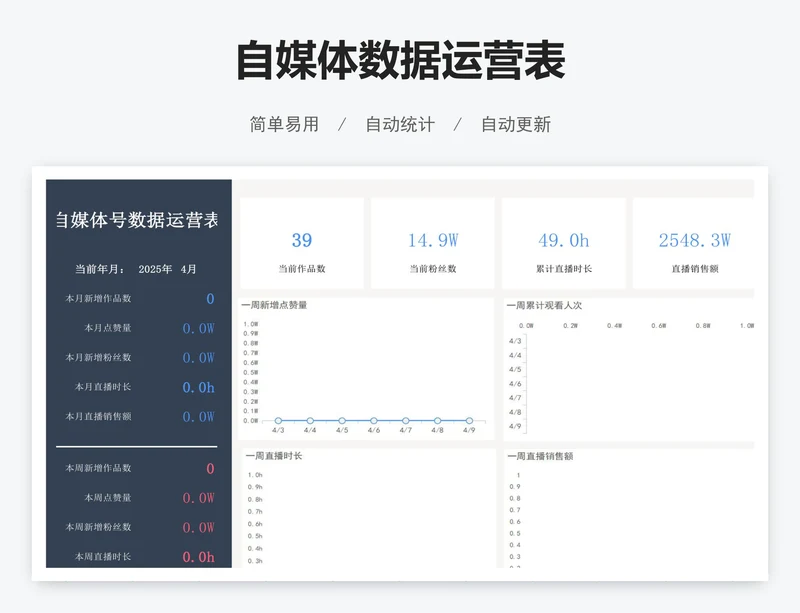Click the 直播销售额 card label
This screenshot has width=800, height=613.
[x=695, y=269]
